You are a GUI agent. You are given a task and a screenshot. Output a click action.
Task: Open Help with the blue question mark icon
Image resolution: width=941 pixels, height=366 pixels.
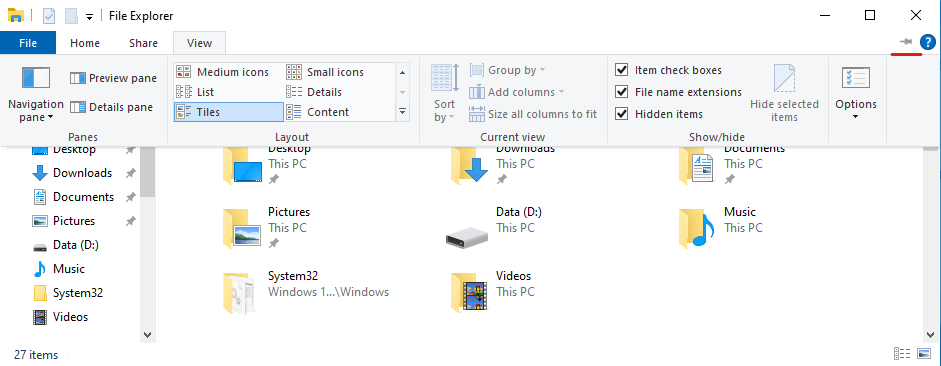point(928,42)
